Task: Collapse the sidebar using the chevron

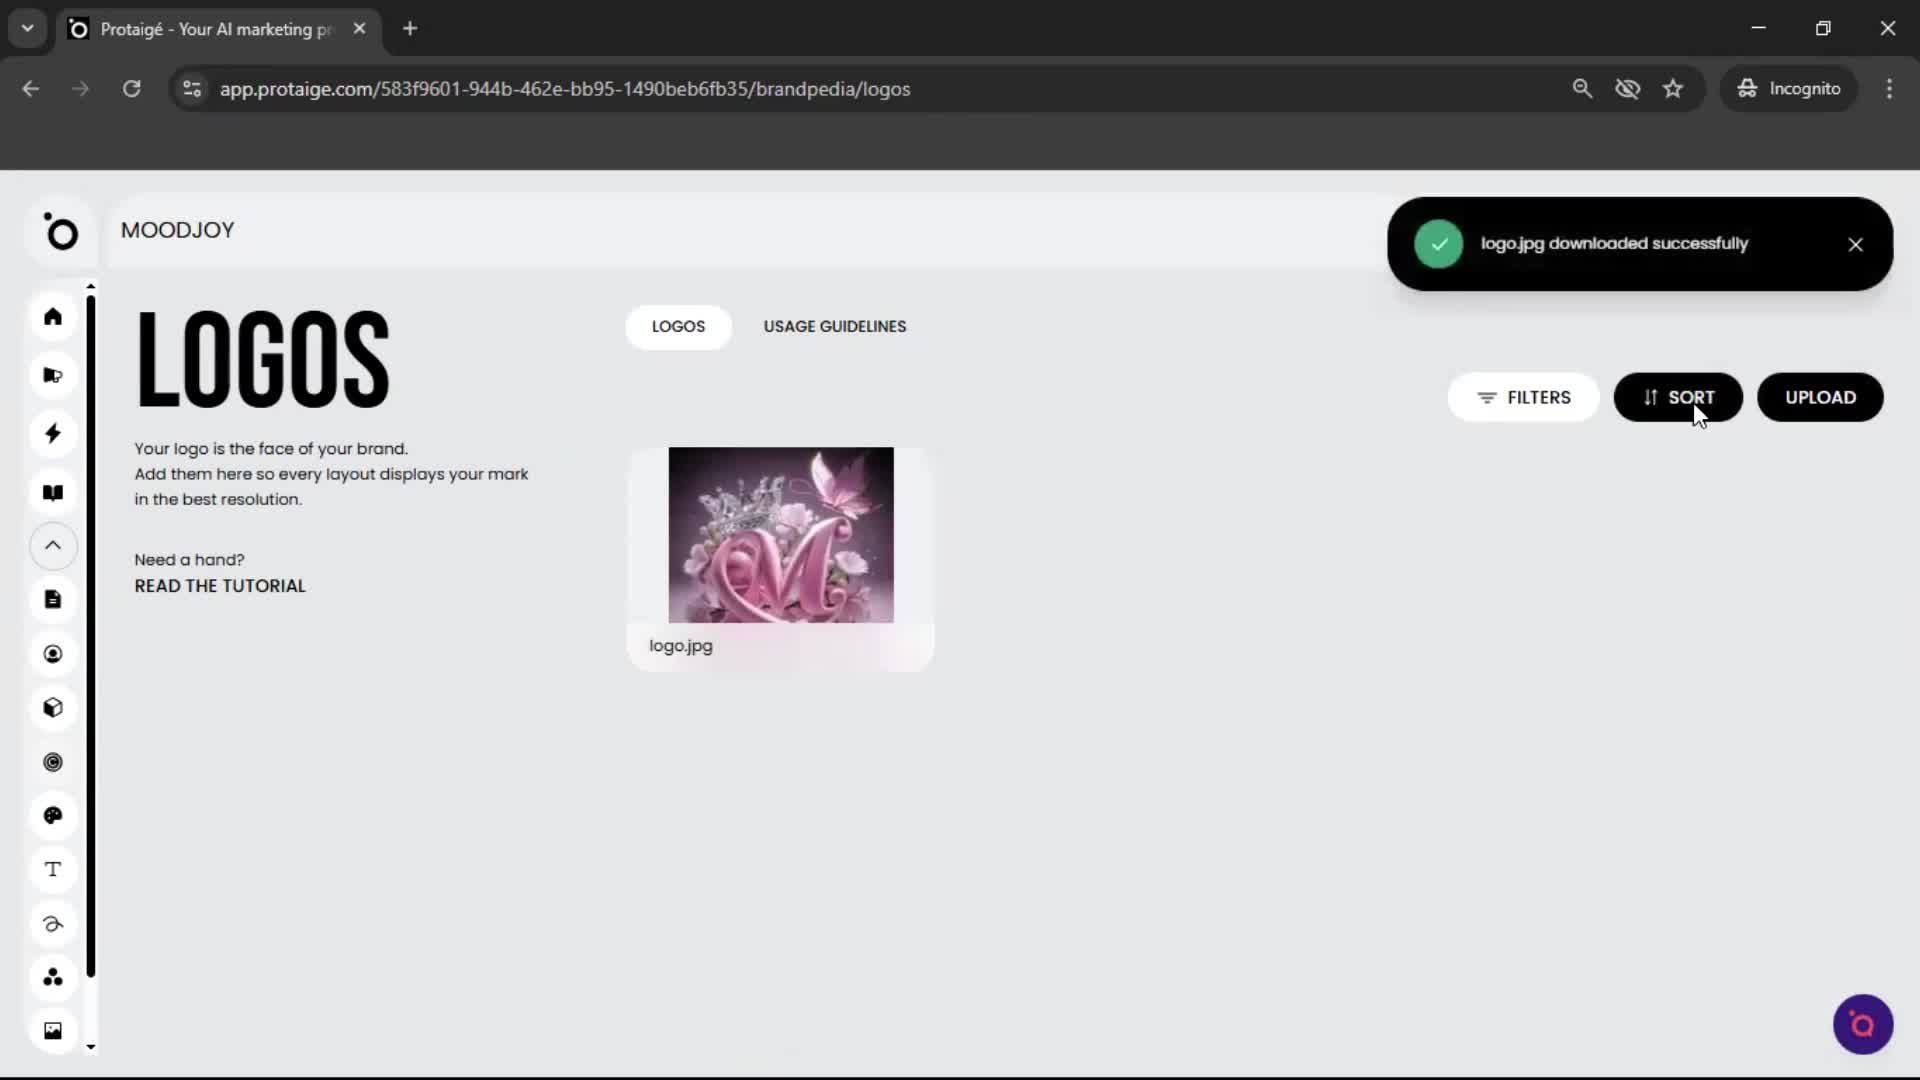Action: point(52,546)
